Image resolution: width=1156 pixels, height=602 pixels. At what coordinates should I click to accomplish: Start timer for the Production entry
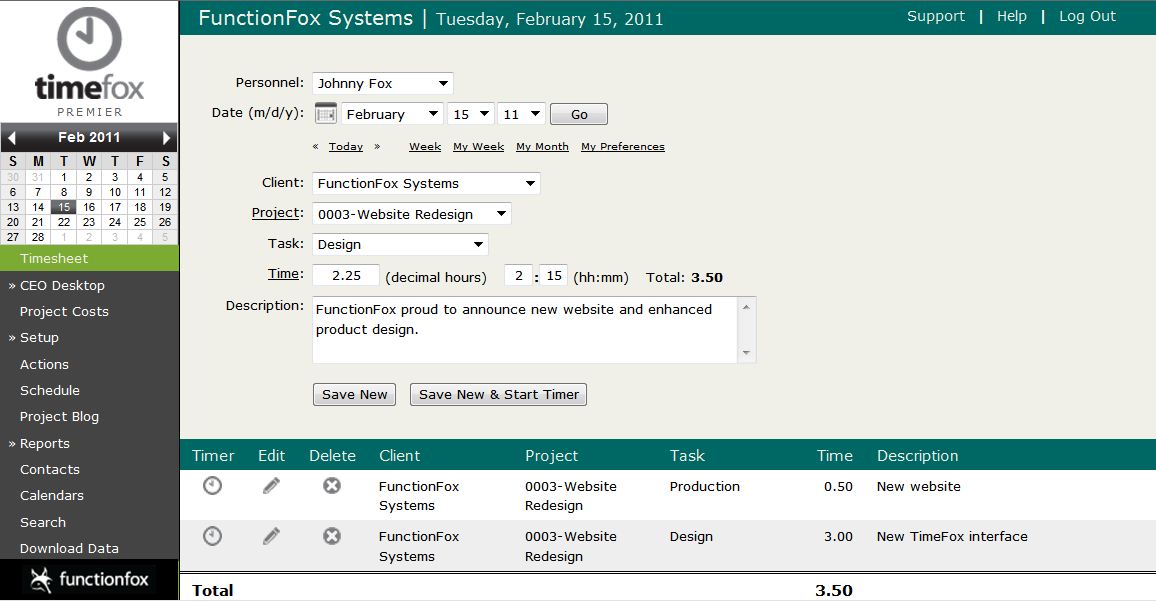(212, 486)
